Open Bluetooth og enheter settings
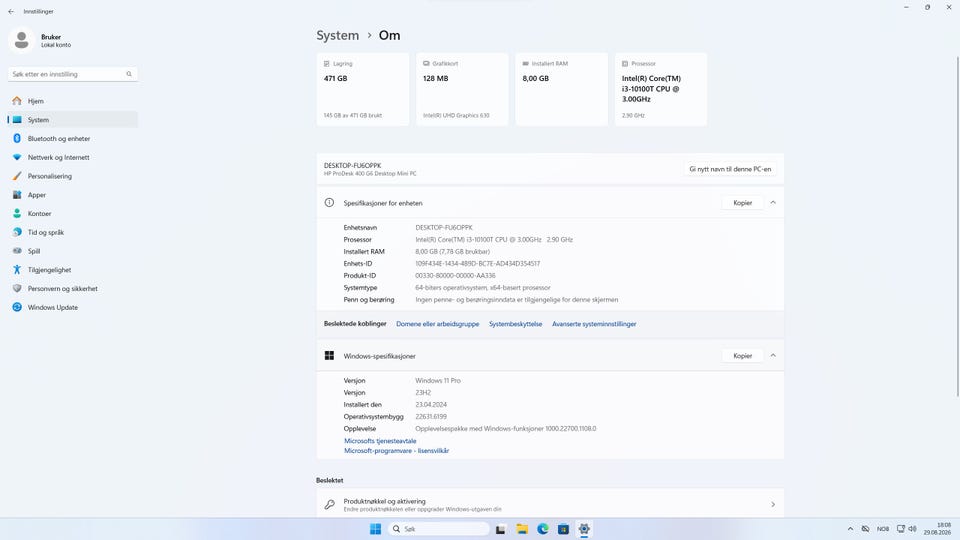The image size is (960, 540). pos(73,139)
